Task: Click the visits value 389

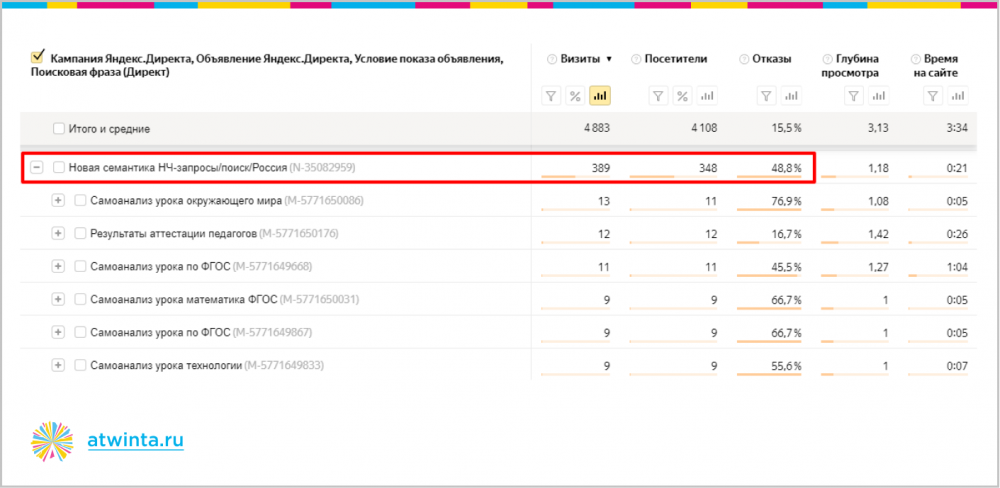Action: tap(601, 168)
